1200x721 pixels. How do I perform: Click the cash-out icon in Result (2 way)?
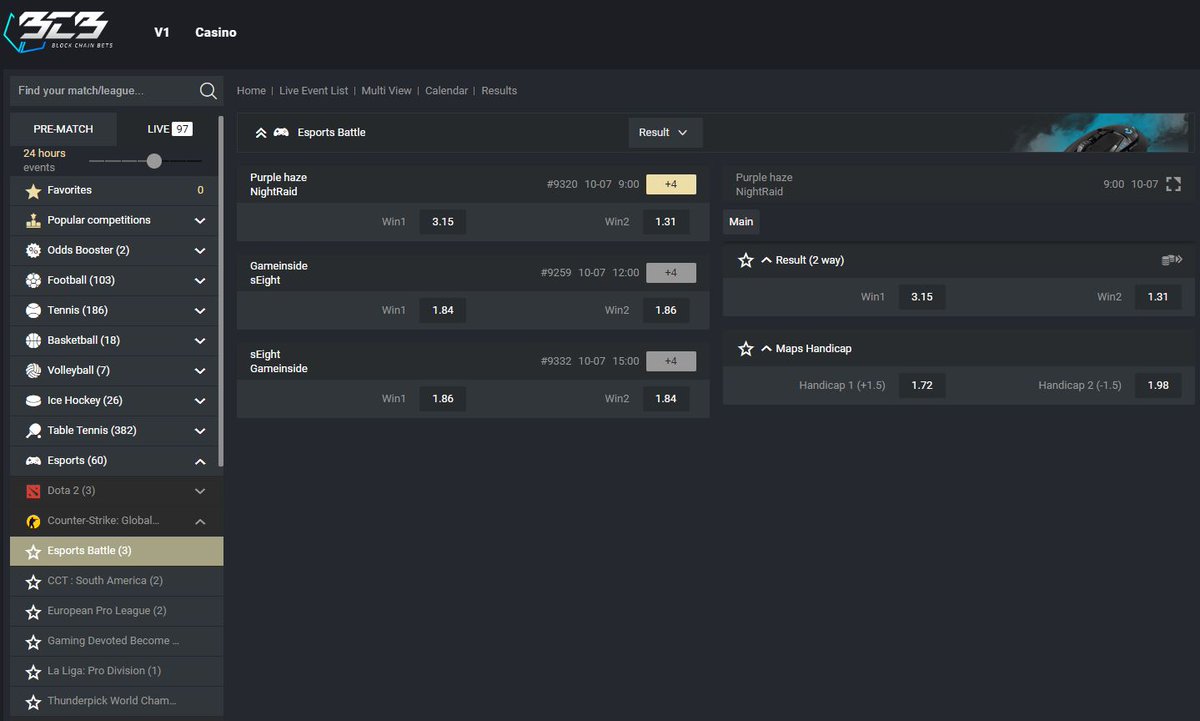tap(1172, 260)
